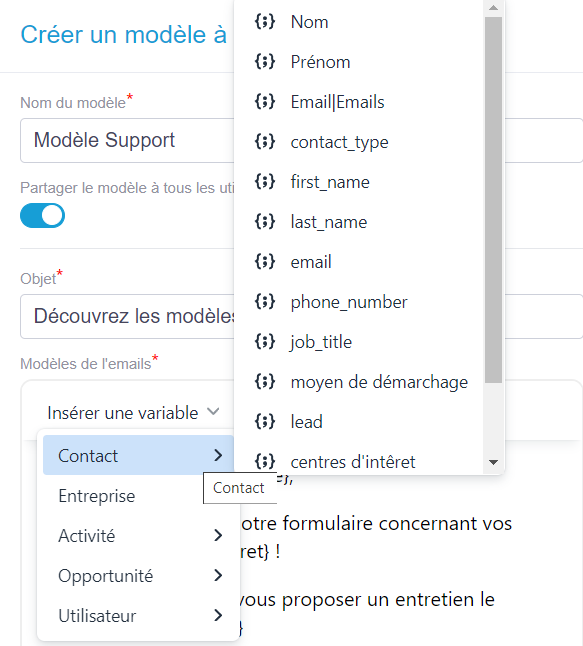Click the variable icon next to phone_number
This screenshot has height=646, width=583.
tap(265, 302)
